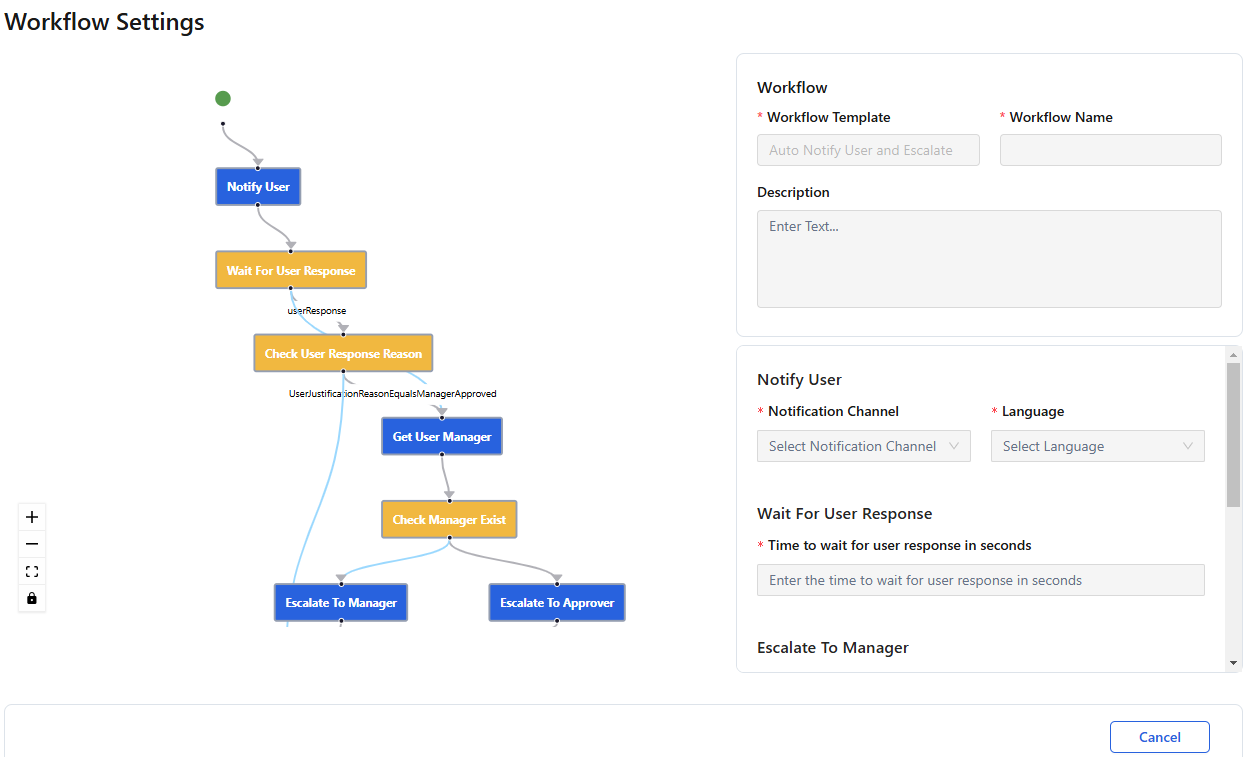
Task: Select the Wait For User Response node
Action: (x=291, y=270)
